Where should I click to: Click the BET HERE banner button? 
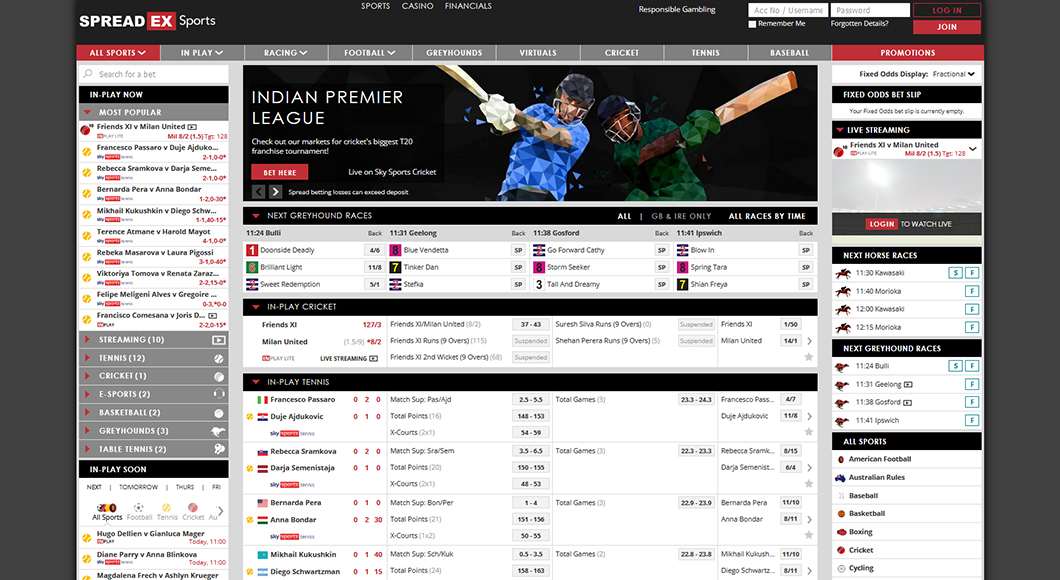280,172
